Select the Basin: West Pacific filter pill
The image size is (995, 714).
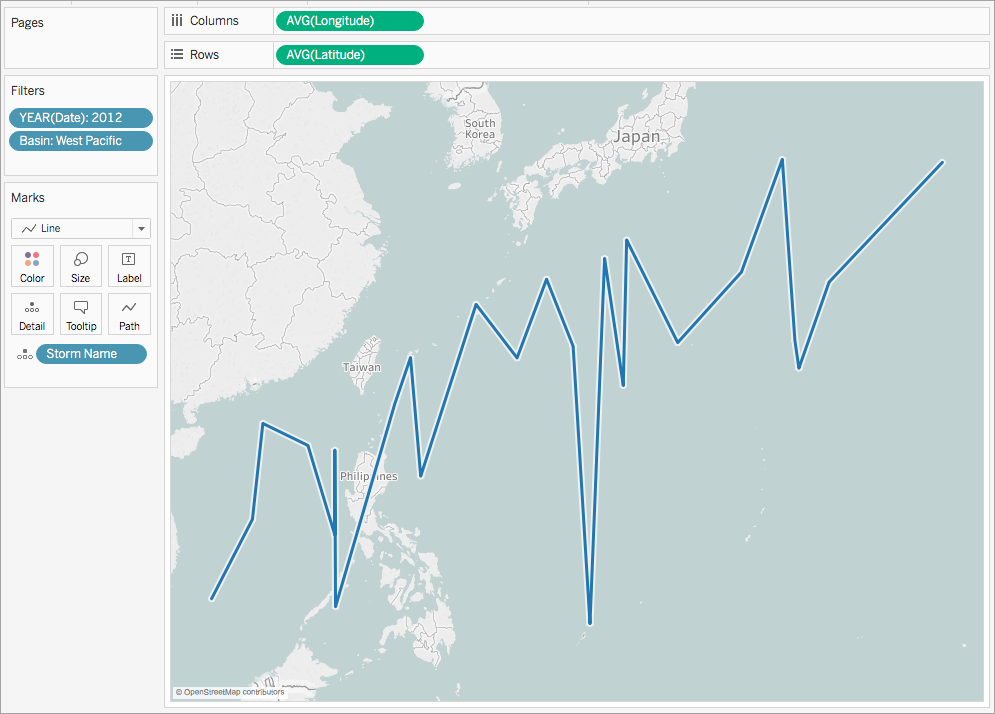click(81, 141)
